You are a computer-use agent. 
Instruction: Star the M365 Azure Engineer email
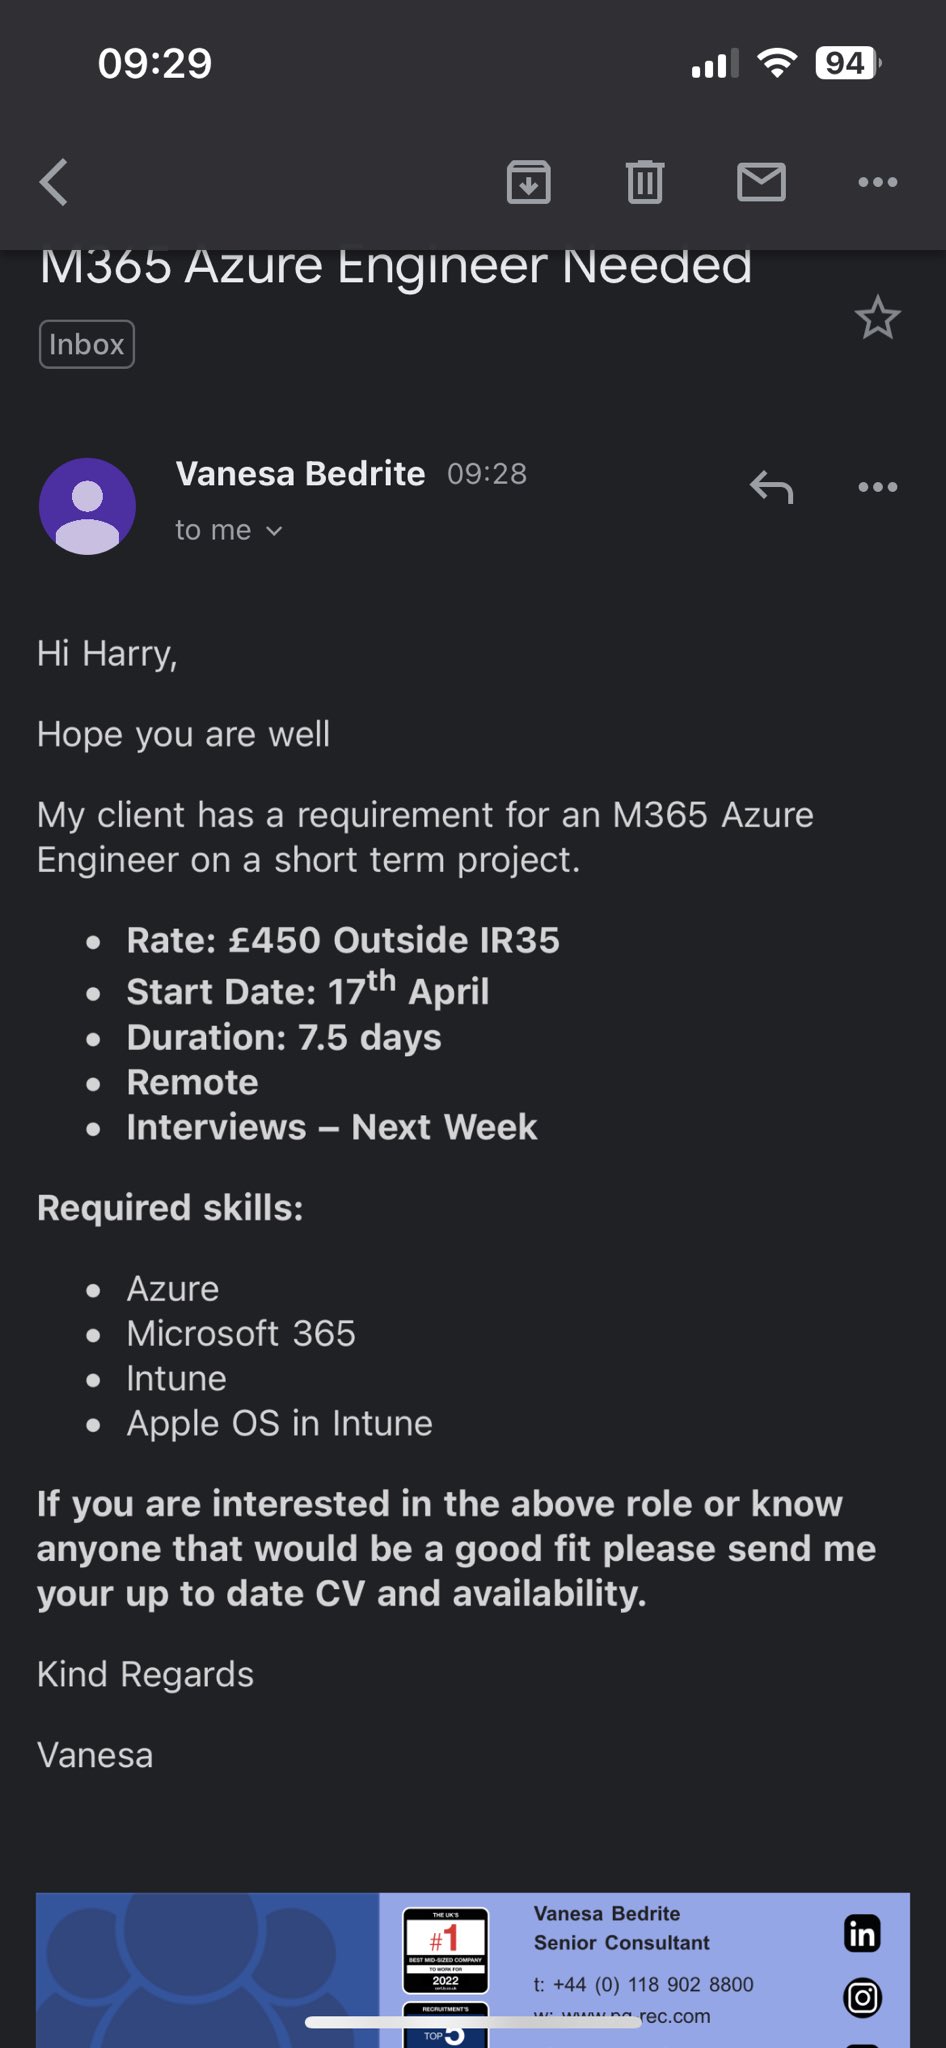[877, 318]
